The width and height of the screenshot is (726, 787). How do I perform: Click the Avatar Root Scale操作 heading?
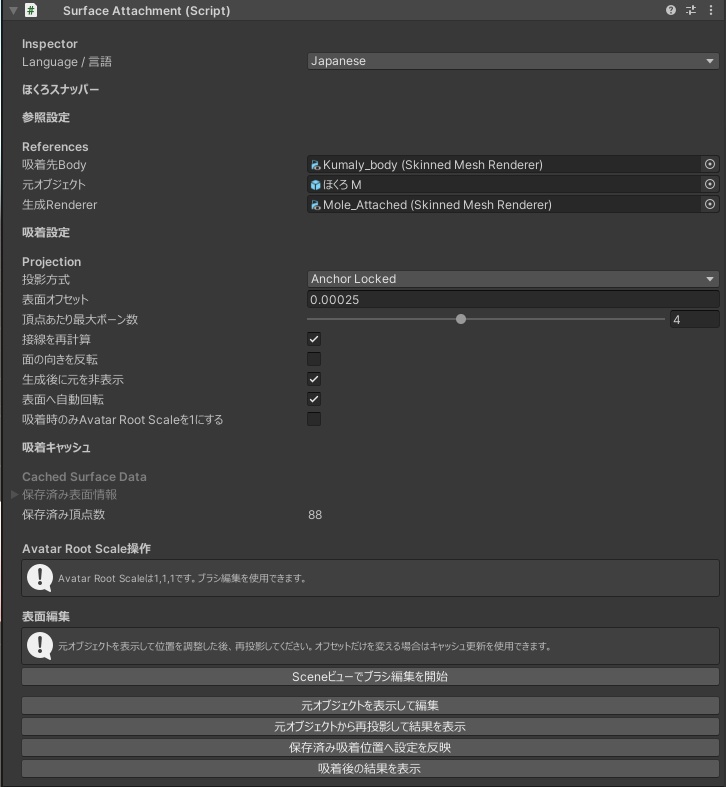(86, 549)
